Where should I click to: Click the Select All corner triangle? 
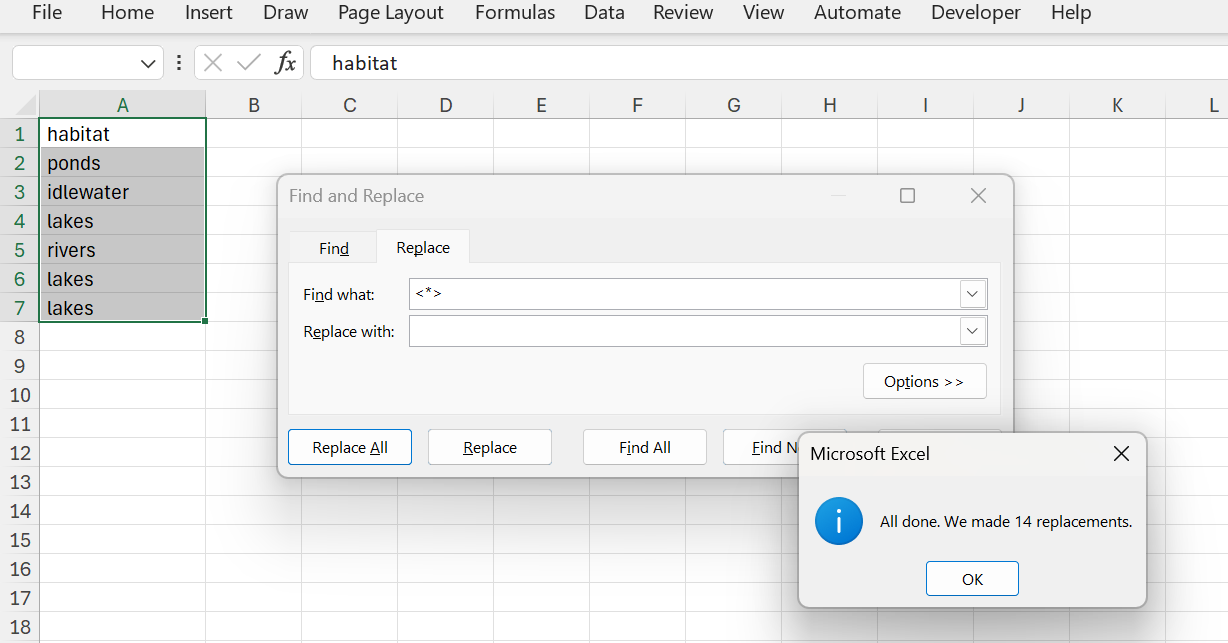(20, 105)
